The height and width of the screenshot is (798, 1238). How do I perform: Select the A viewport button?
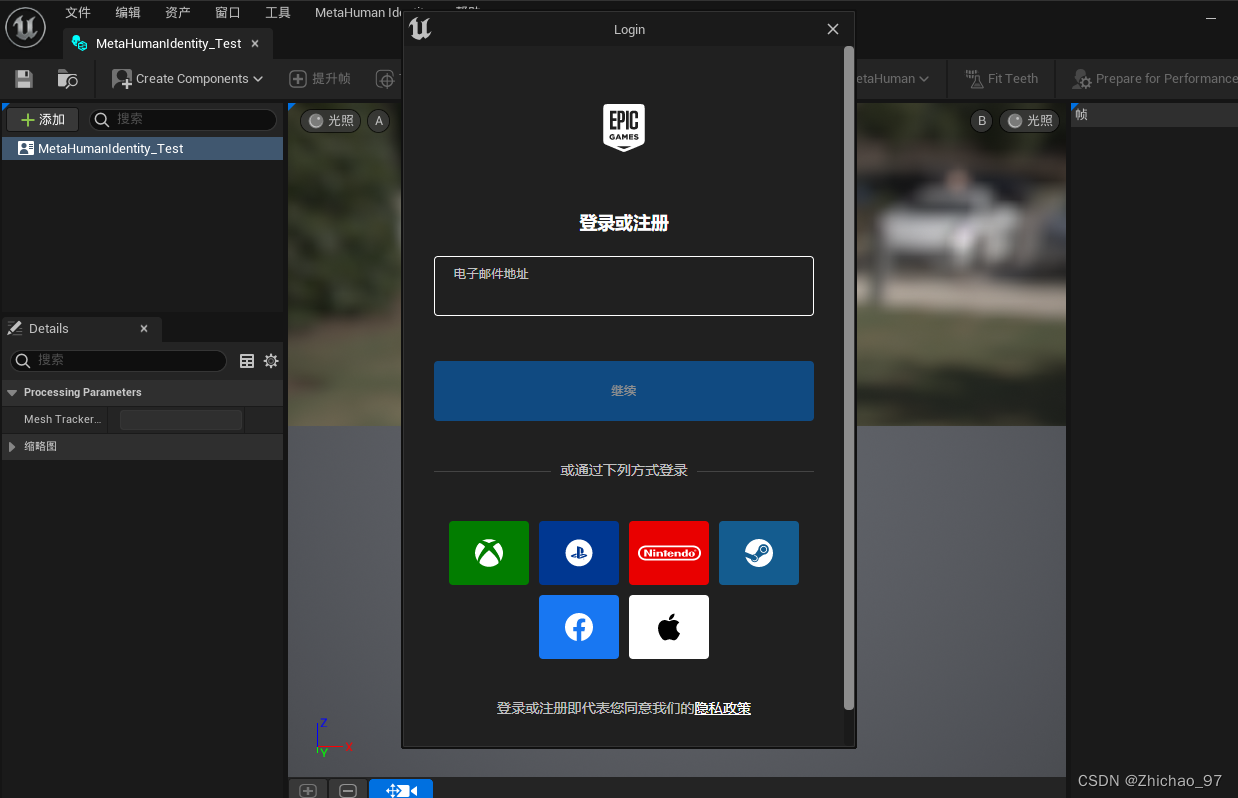pyautogui.click(x=378, y=121)
